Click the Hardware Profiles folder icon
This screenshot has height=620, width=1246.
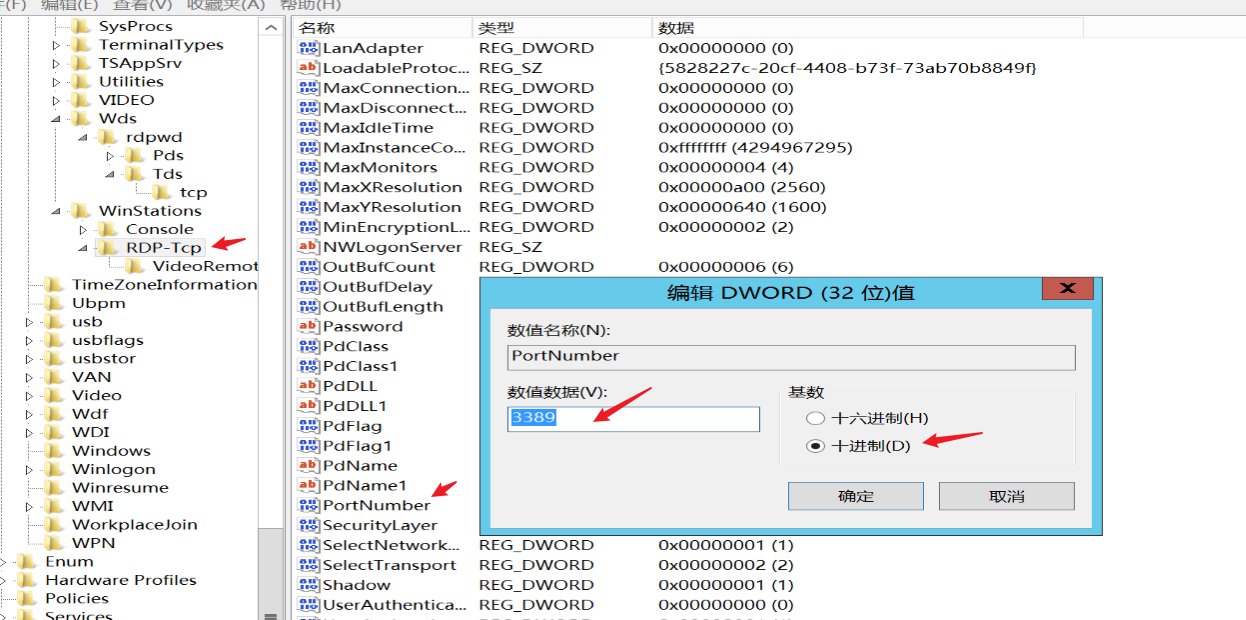tap(28, 580)
